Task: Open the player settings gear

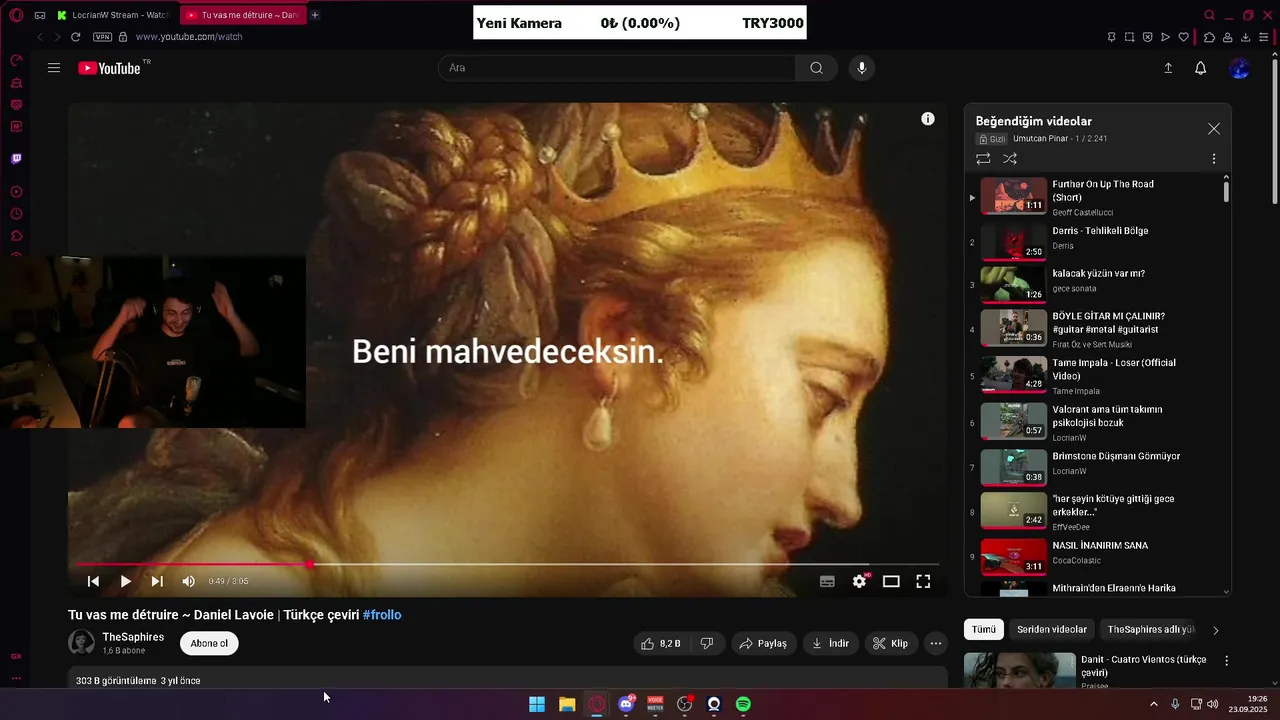Action: [x=859, y=581]
